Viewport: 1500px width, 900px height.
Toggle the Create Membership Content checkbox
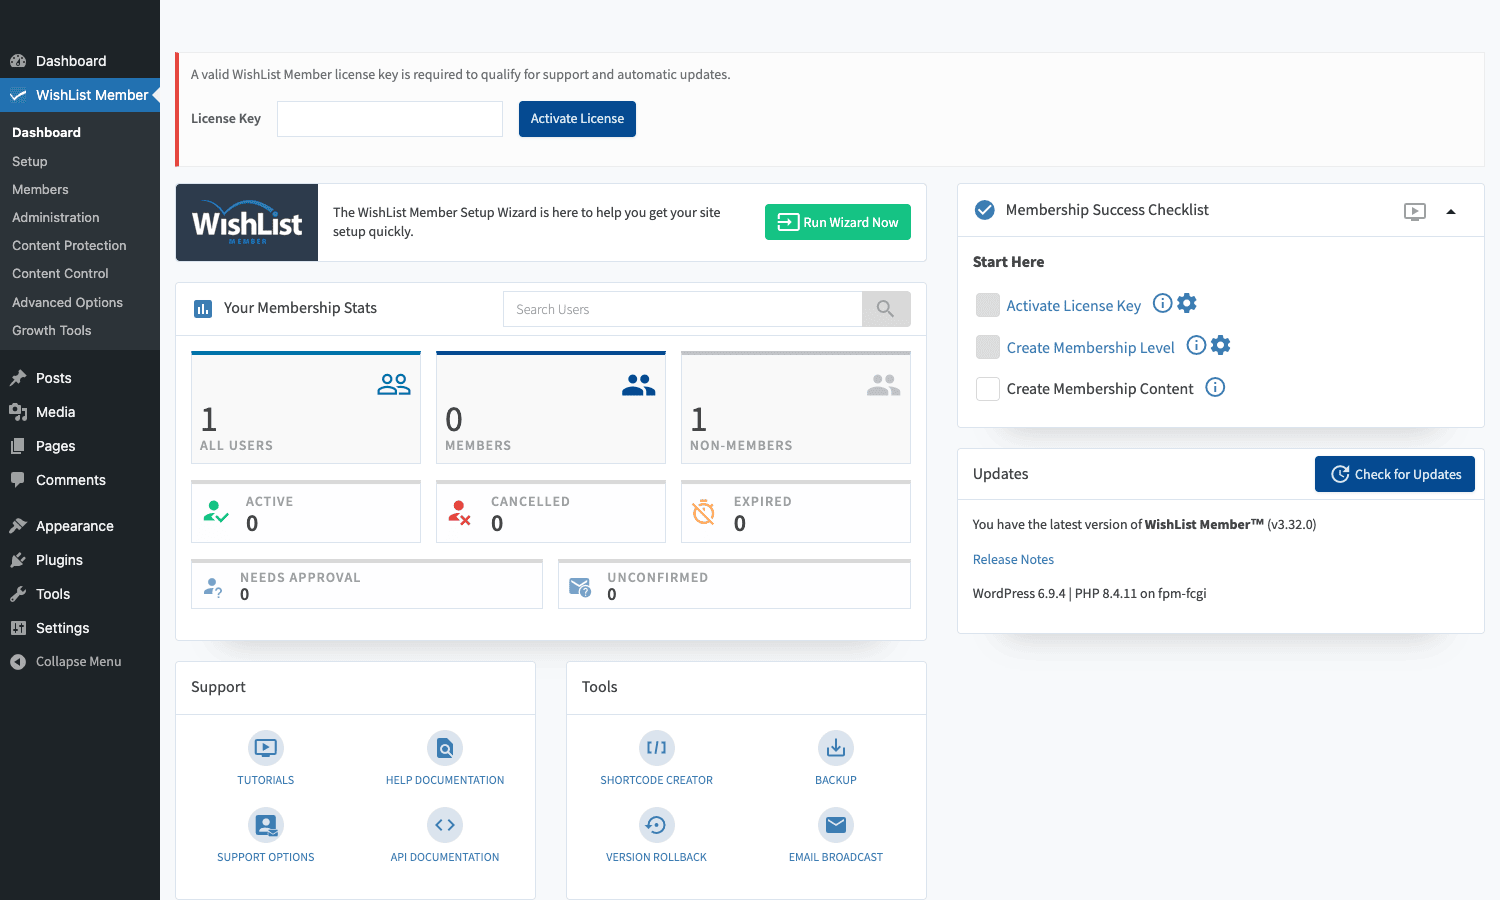pyautogui.click(x=988, y=389)
